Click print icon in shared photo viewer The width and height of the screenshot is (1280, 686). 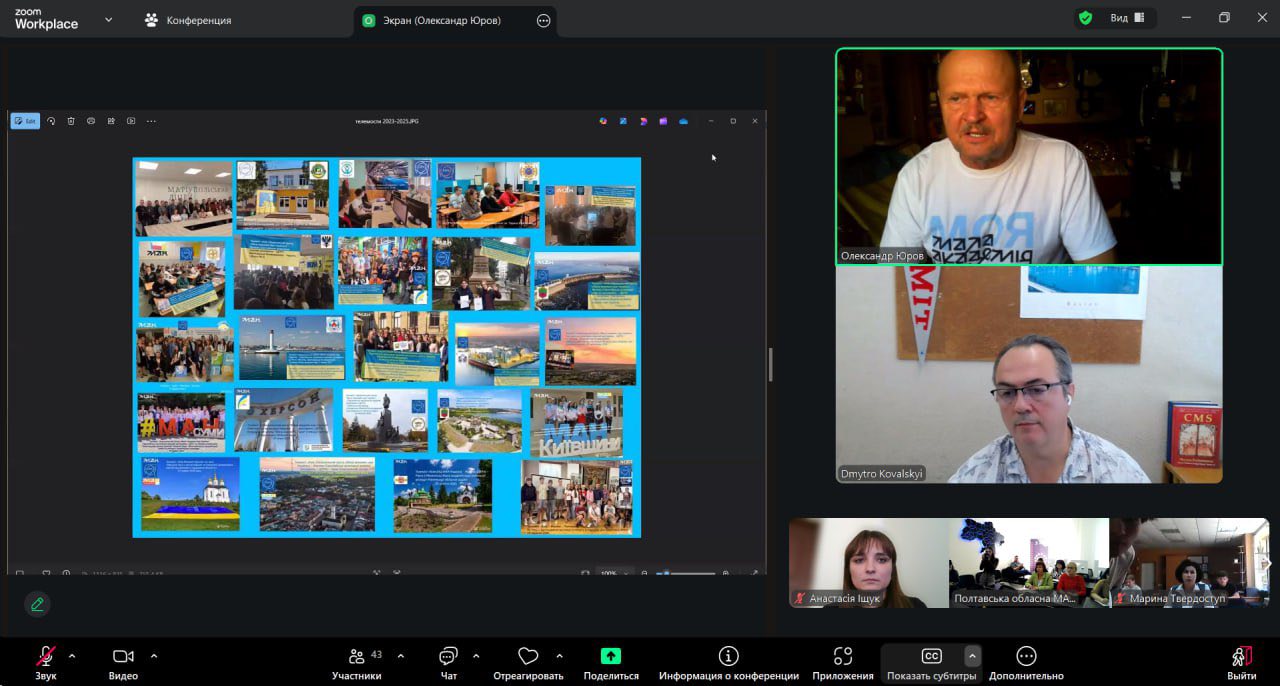[x=91, y=121]
